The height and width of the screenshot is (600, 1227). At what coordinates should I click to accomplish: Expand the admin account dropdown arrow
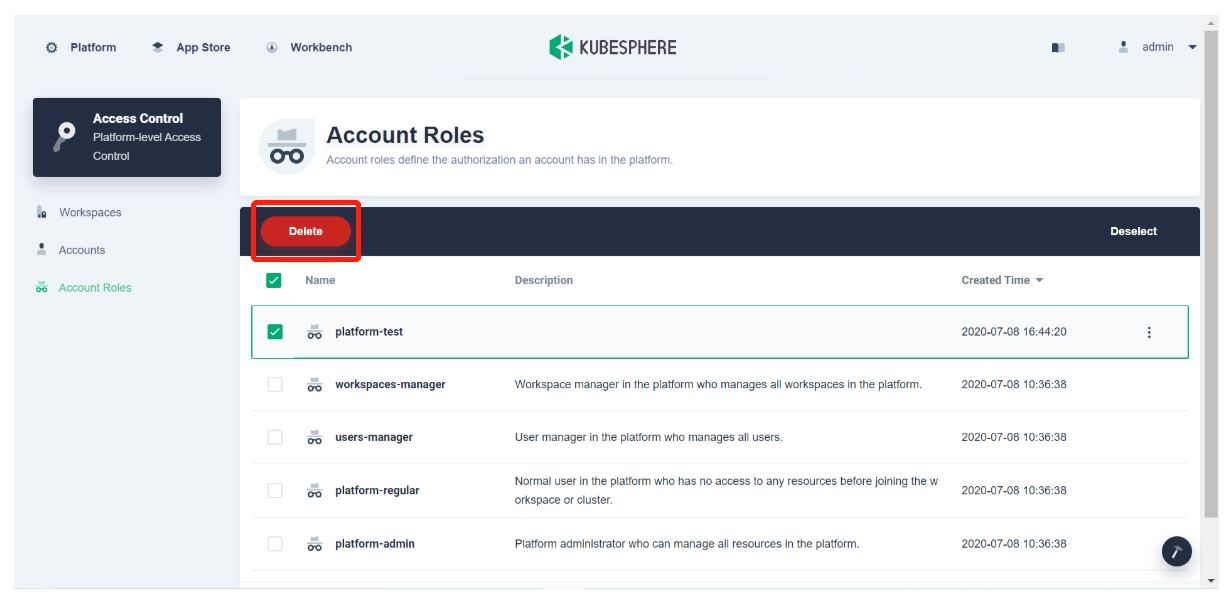pos(1192,48)
